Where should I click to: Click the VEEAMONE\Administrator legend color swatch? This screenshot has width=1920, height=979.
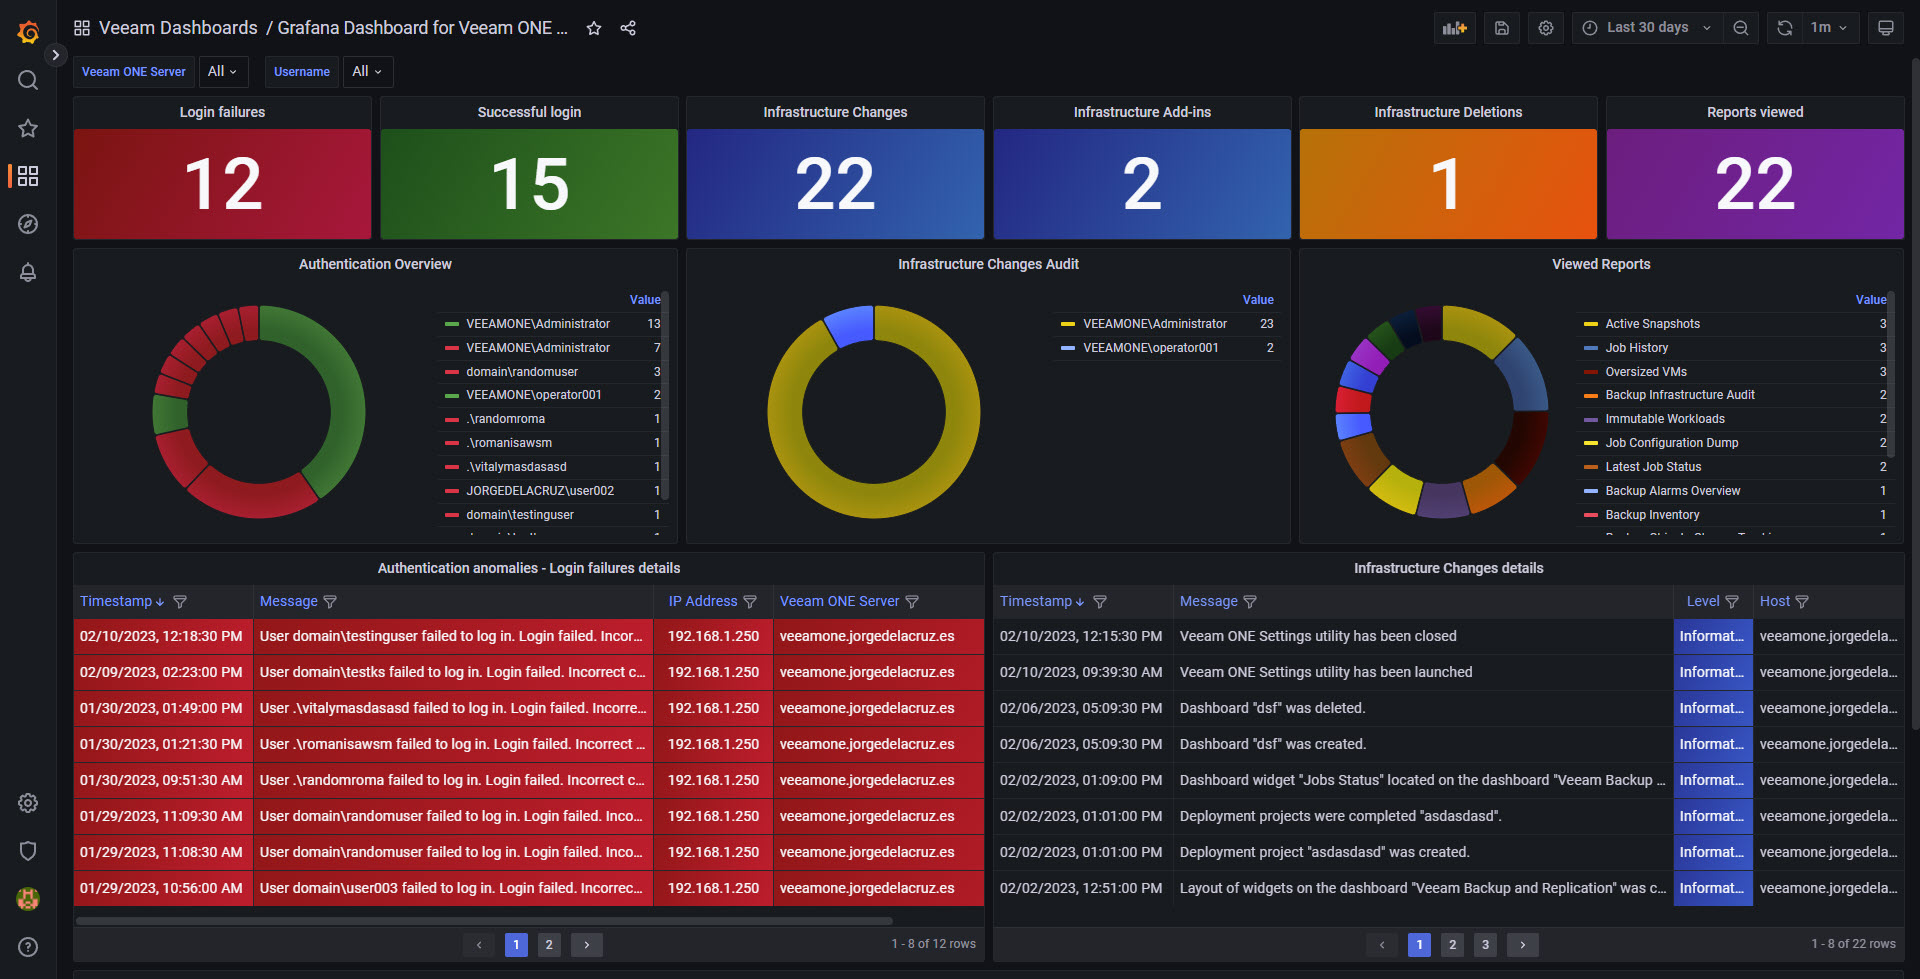[x=450, y=323]
